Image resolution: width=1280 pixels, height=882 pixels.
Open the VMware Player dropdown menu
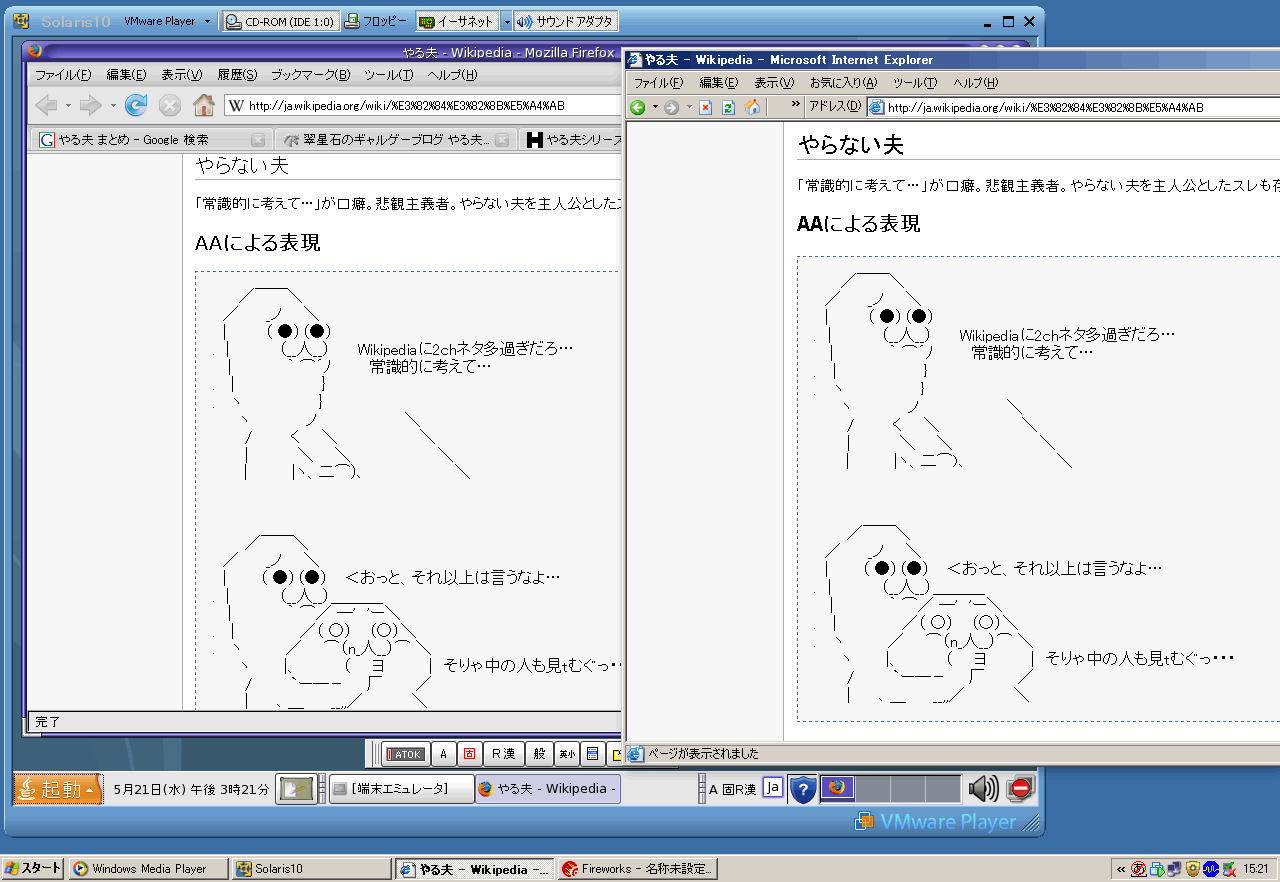click(168, 21)
